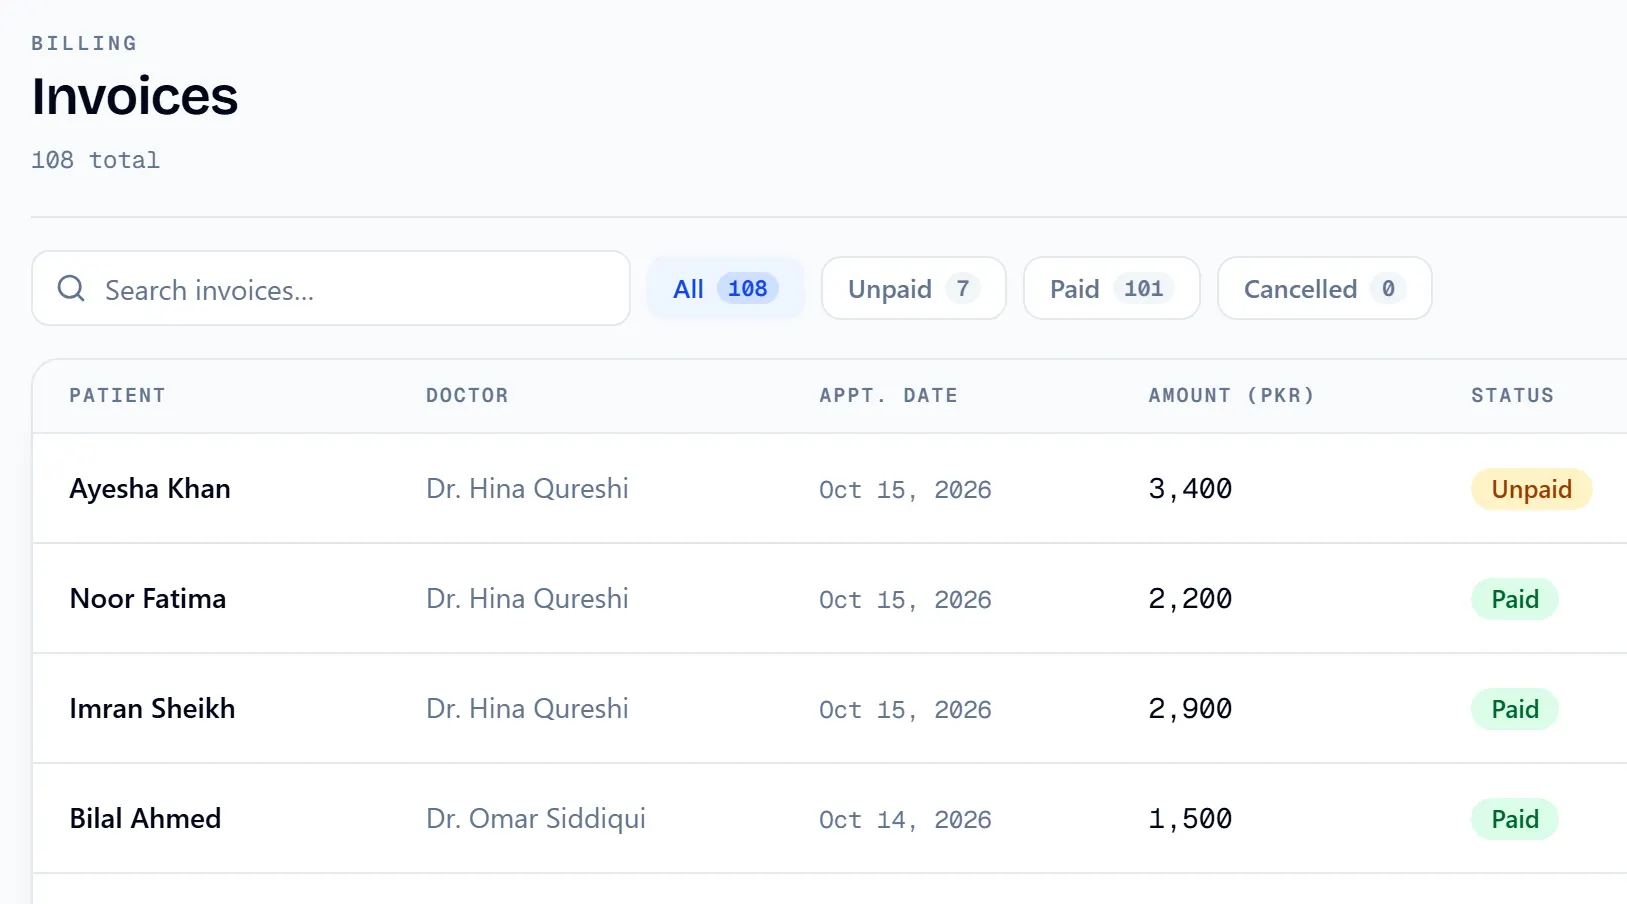Sort by Patient column header
The width and height of the screenshot is (1627, 904).
(x=117, y=395)
